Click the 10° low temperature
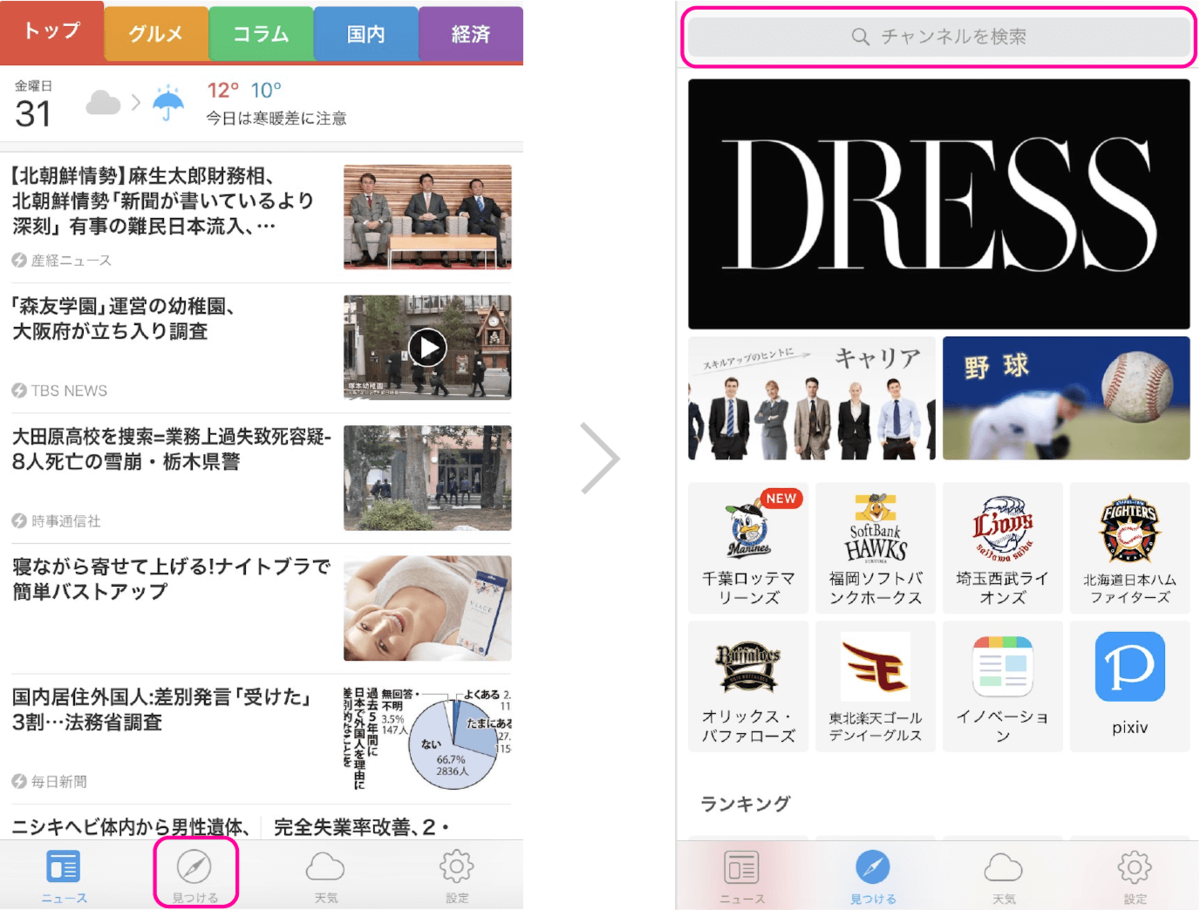The width and height of the screenshot is (1200, 910). coord(266,91)
